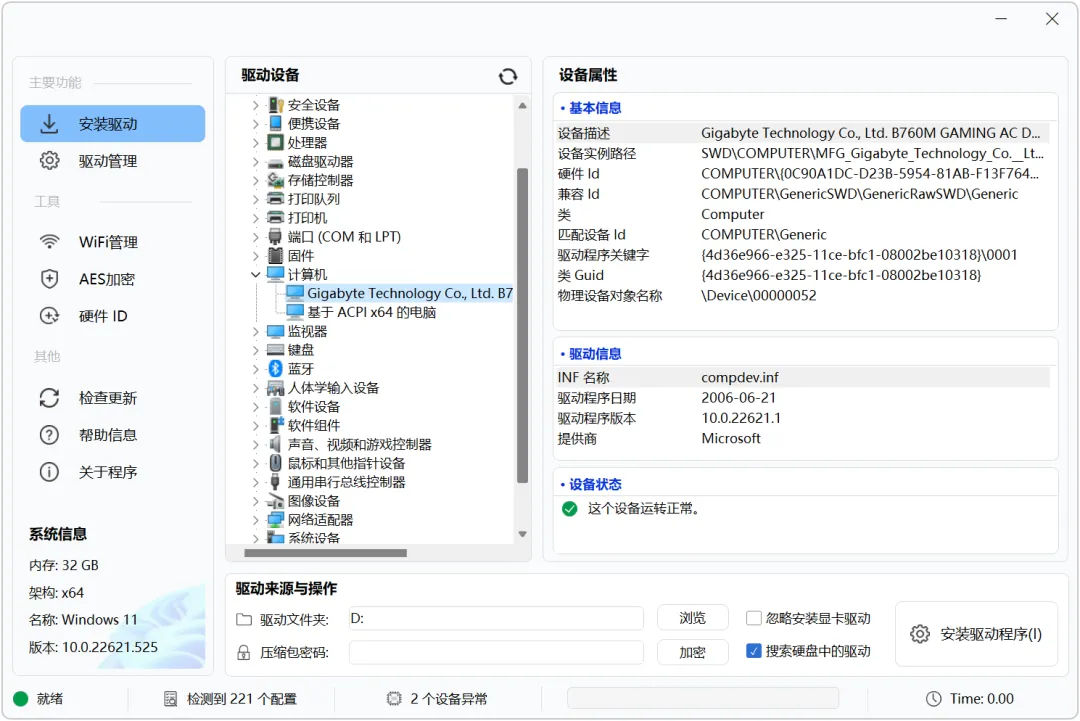Screen dimensions: 1080x721
Task: Click the 压缩包密码 input field
Action: point(496,652)
